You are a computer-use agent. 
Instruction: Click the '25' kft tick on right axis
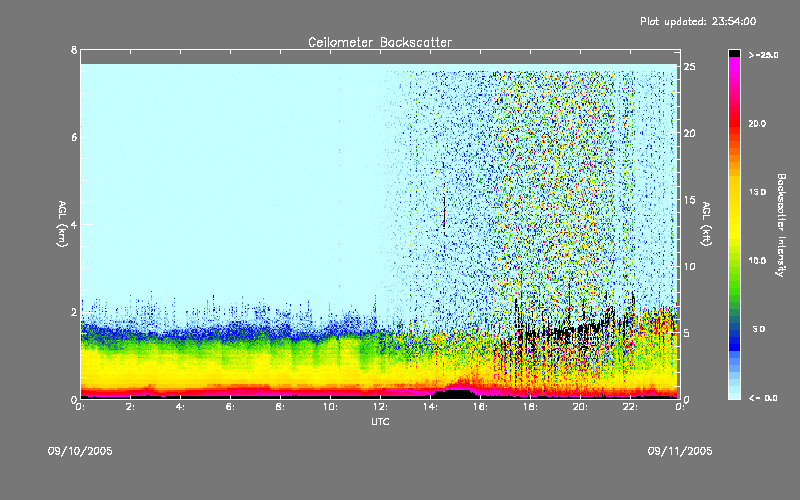point(690,67)
